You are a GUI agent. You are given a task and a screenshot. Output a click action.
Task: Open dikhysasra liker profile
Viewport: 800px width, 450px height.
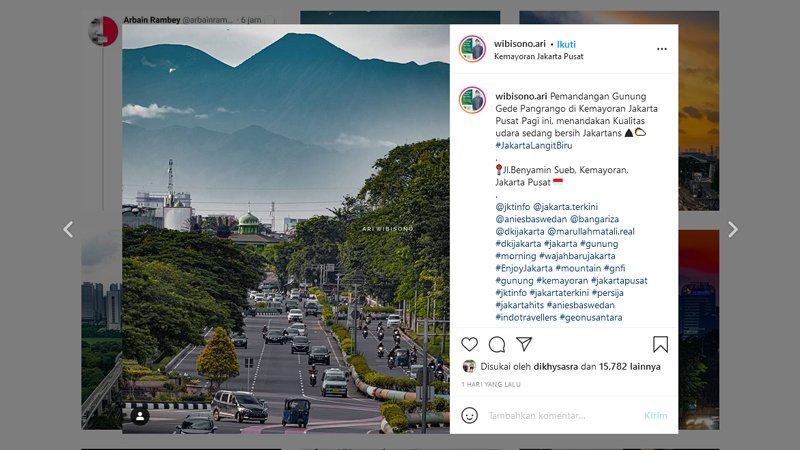[x=552, y=366]
